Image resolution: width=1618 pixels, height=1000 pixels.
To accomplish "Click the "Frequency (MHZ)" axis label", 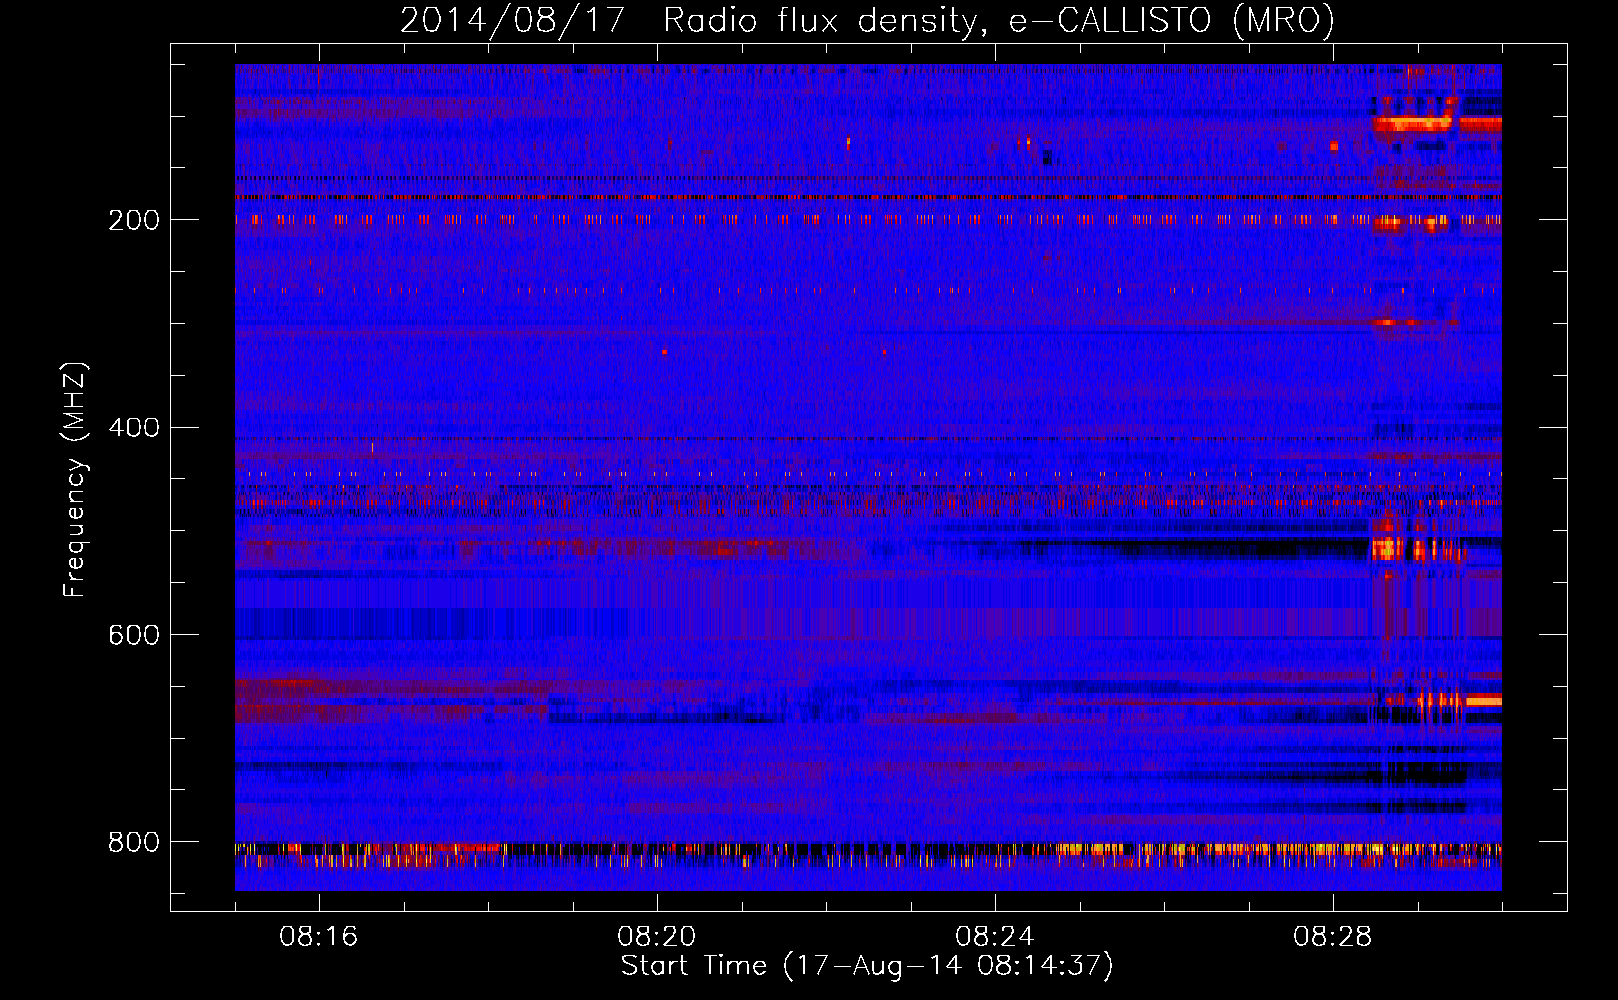I will tap(75, 480).
